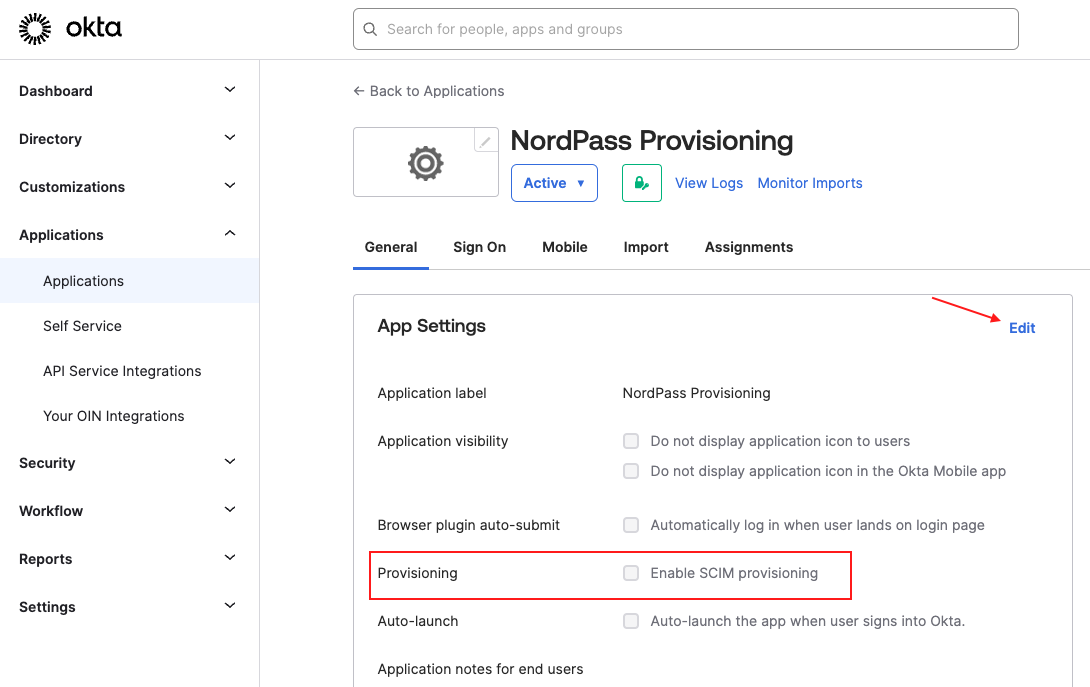Click the Okta logo
1090x687 pixels.
click(x=70, y=29)
